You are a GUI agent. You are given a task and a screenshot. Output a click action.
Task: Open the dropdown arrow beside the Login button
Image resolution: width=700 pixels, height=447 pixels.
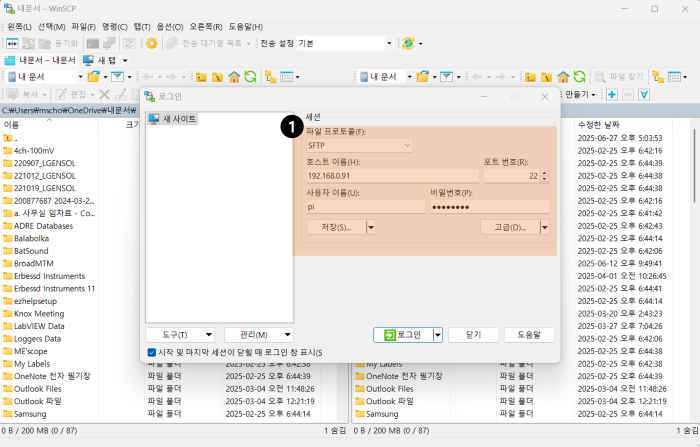coord(438,335)
